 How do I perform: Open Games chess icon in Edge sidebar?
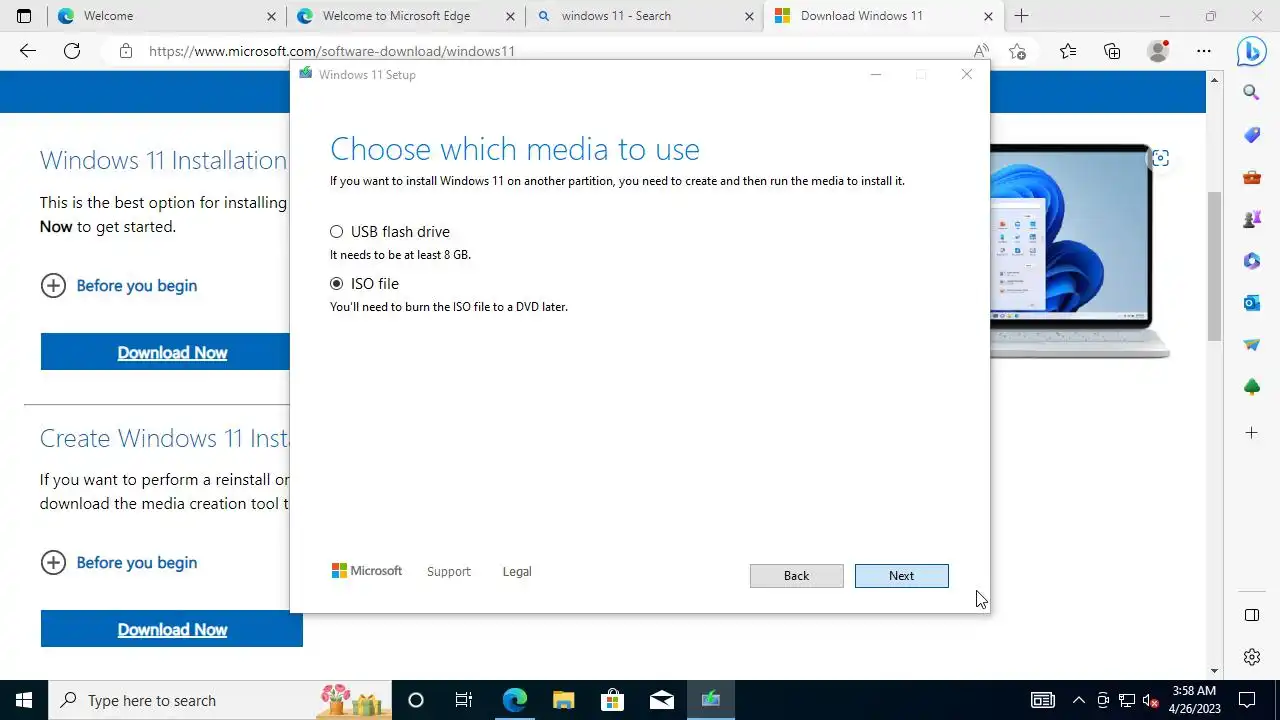coord(1251,219)
